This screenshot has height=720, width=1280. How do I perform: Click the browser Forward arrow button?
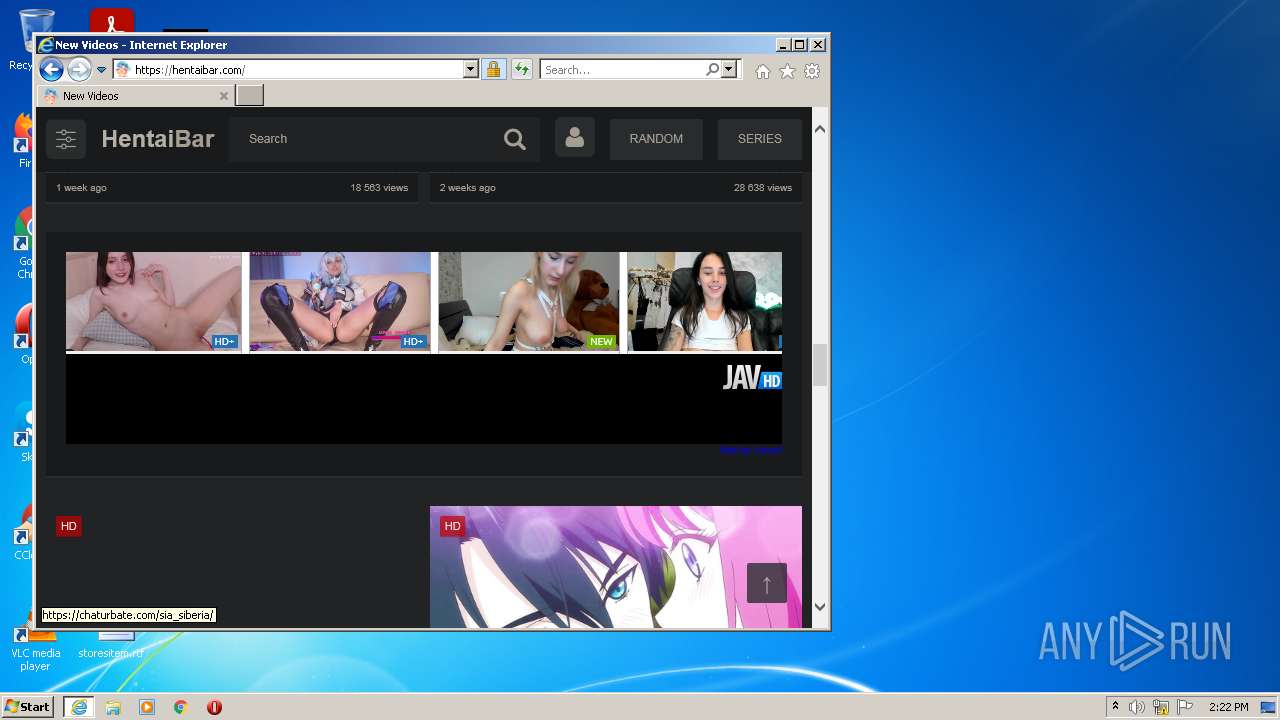(x=79, y=70)
